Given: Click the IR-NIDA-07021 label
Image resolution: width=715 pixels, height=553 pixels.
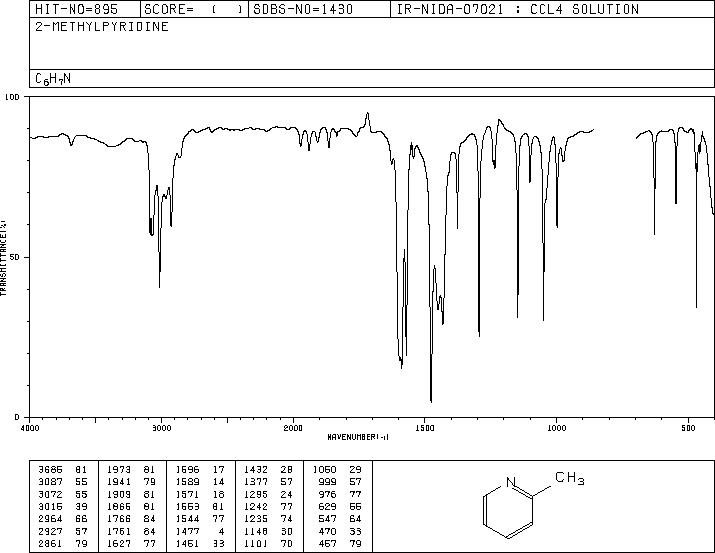Looking at the screenshot, I should click(x=450, y=9).
